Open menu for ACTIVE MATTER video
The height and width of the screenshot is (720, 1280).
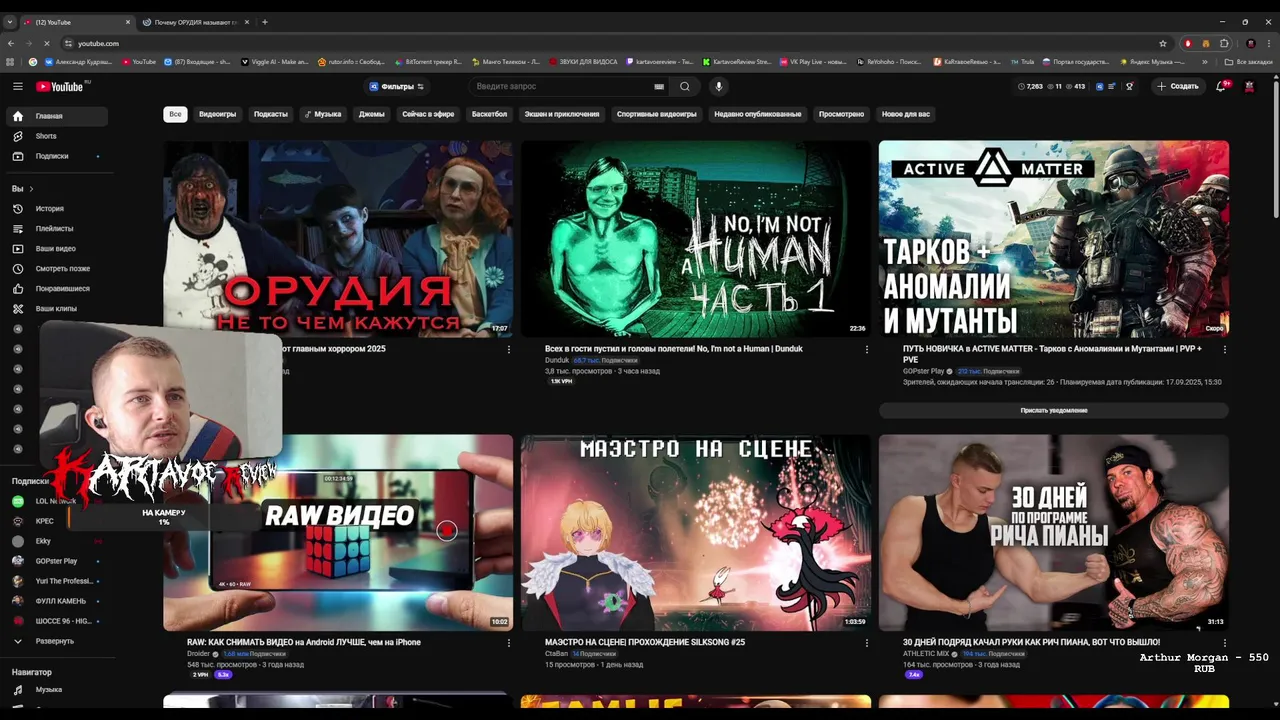tap(1225, 349)
